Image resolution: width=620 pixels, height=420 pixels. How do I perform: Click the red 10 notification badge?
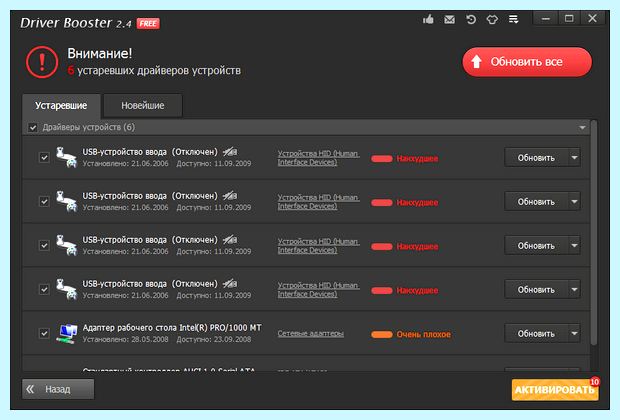595,382
